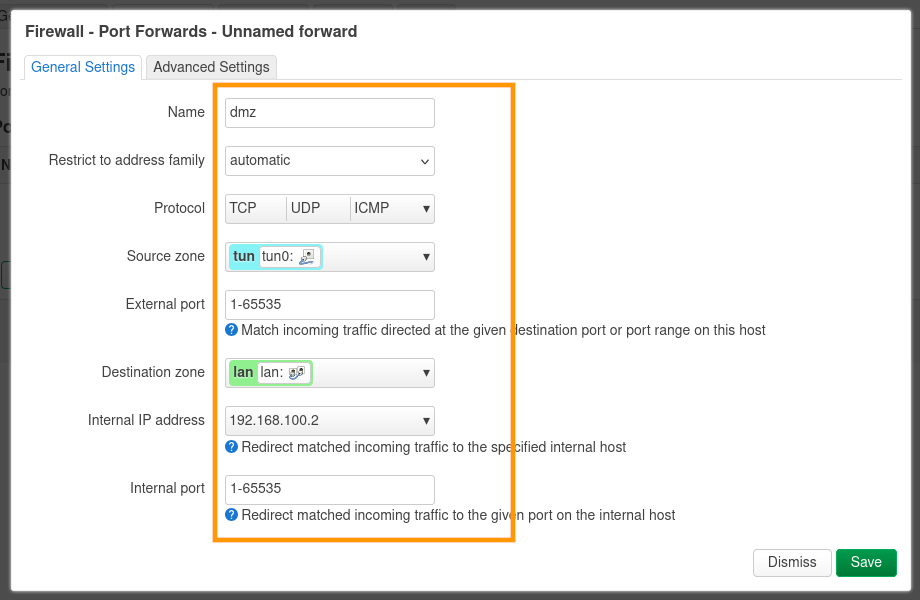Screen dimensions: 920x600
Task: Click the help icon under Internal IP address
Action: 231,447
